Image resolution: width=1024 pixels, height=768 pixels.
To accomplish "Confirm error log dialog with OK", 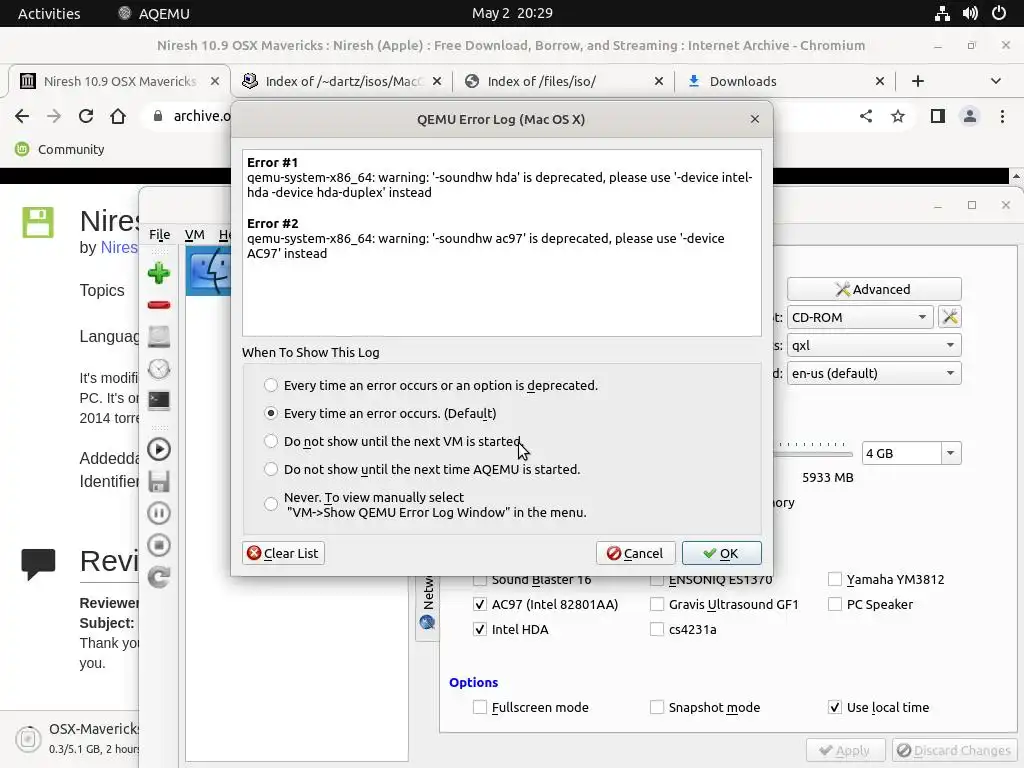I will pos(722,553).
